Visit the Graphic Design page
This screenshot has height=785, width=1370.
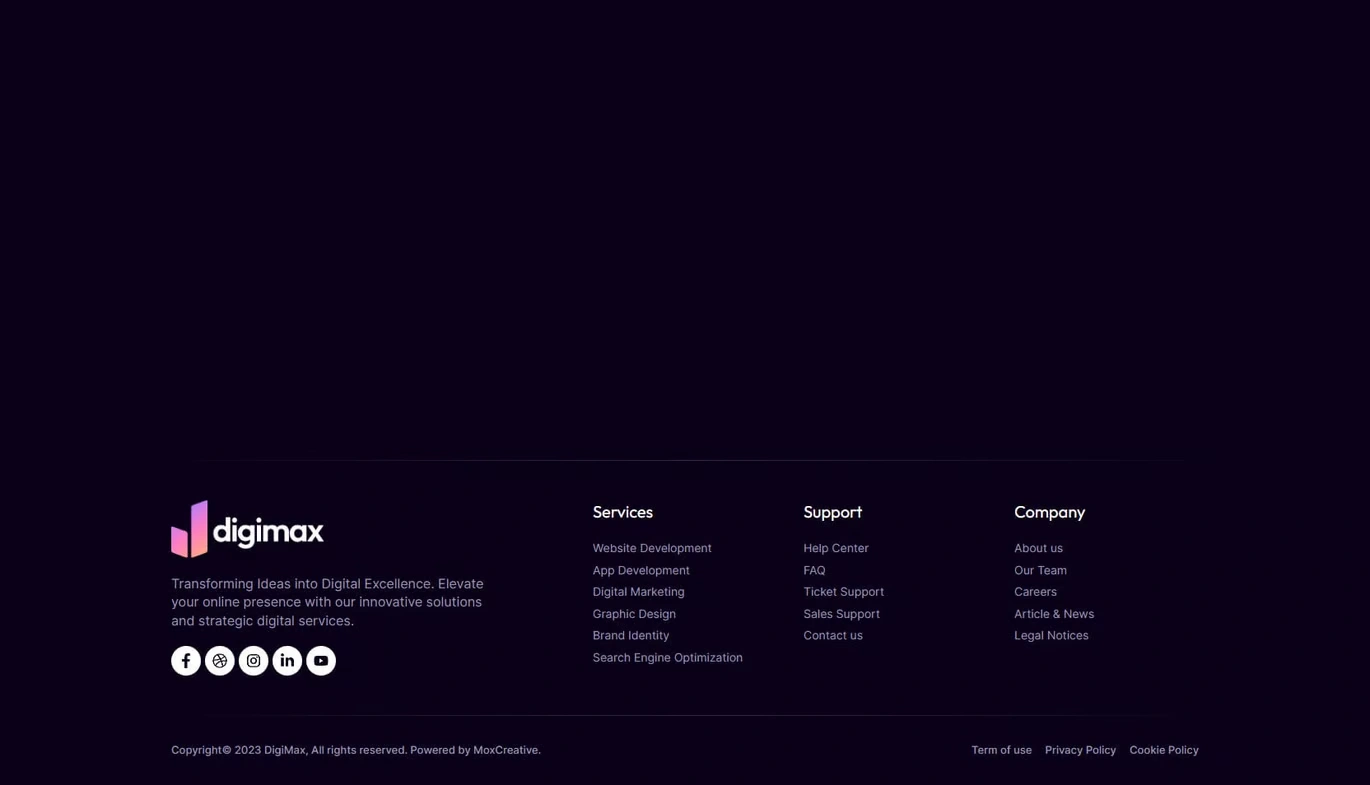click(x=634, y=614)
